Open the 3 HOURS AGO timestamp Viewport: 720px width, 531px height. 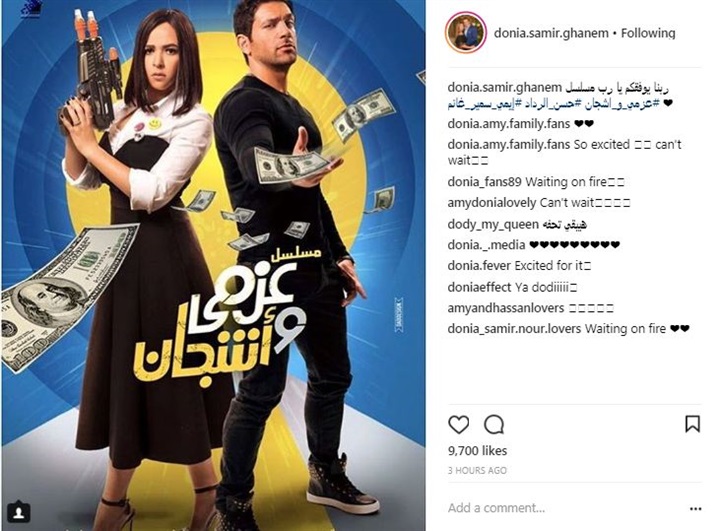pos(477,470)
